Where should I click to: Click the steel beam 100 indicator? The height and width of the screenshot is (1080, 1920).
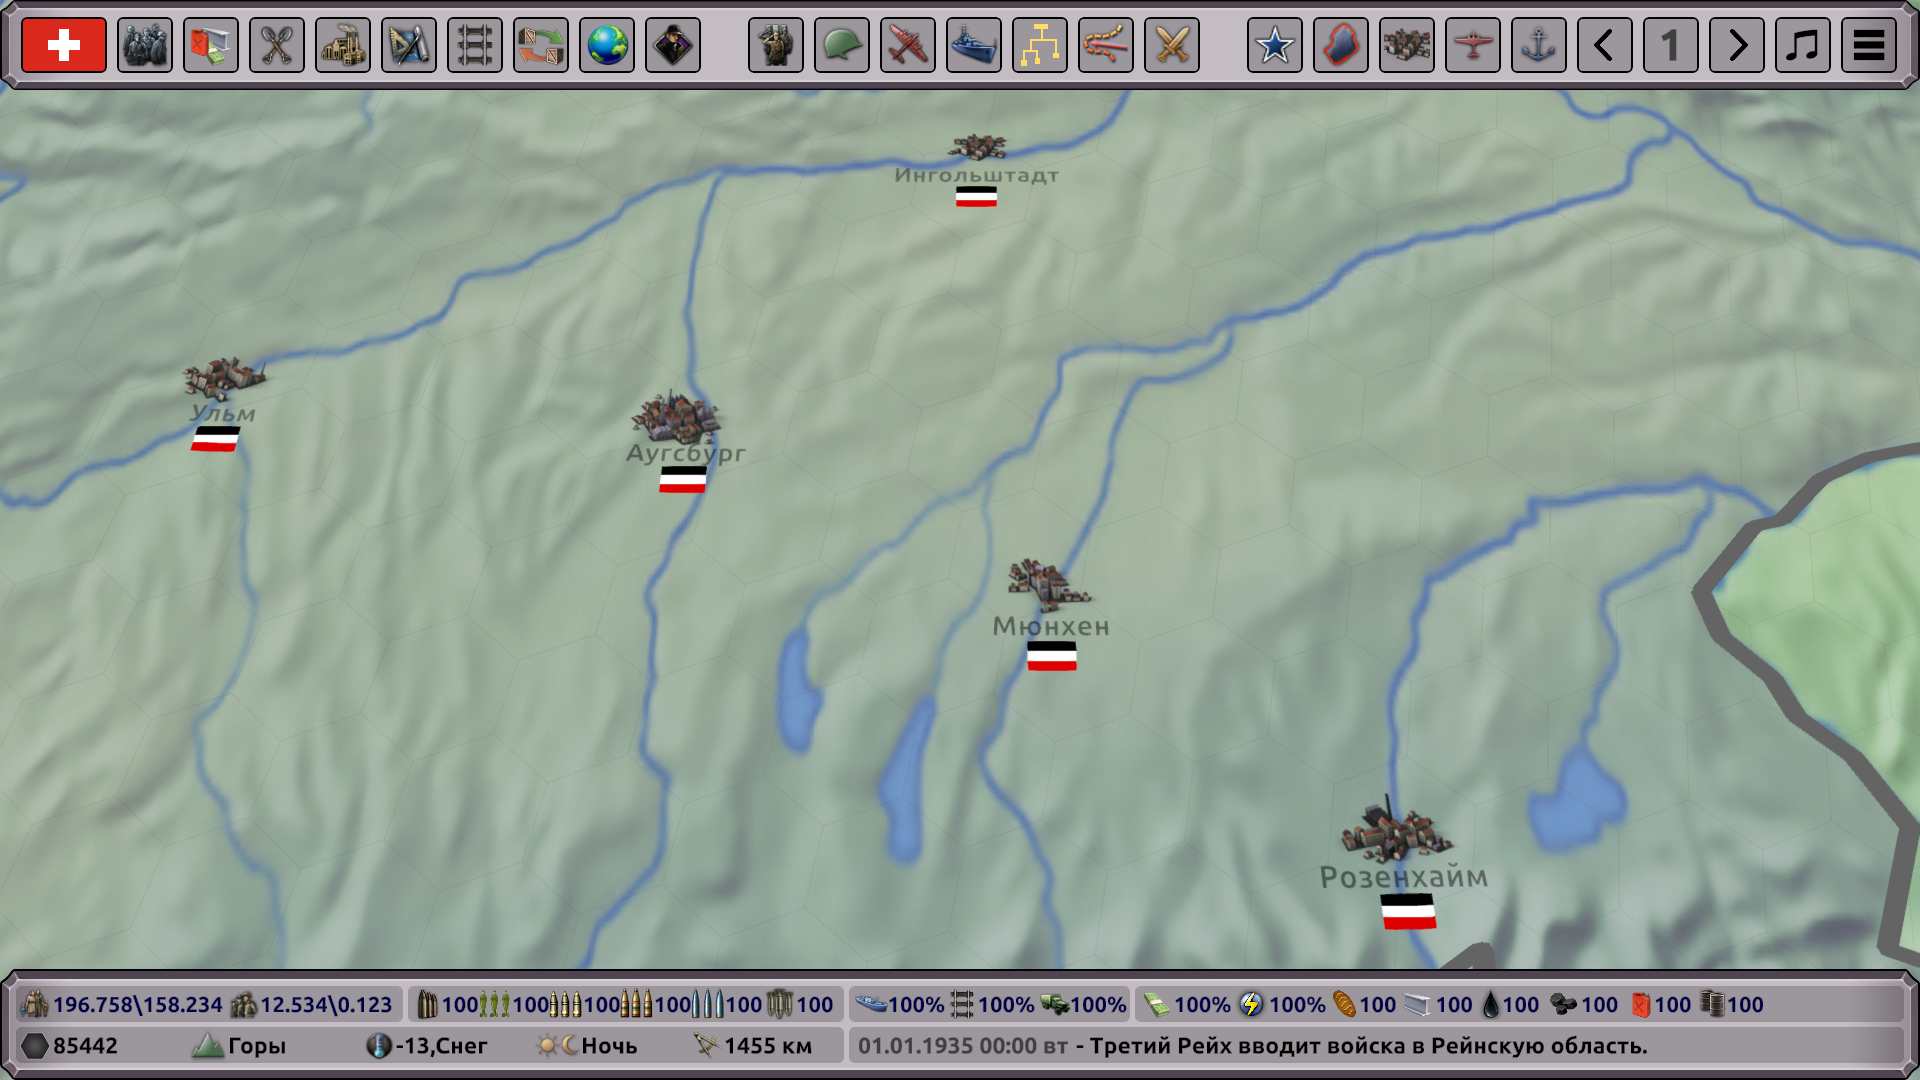1439,1005
